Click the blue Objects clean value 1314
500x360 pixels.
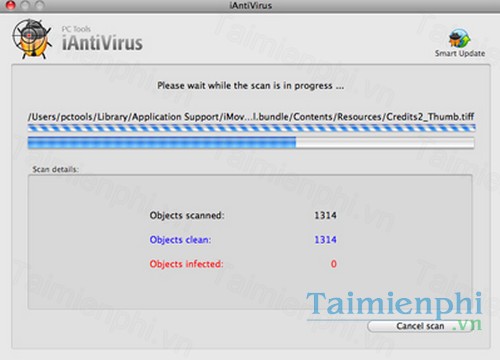(x=325, y=240)
